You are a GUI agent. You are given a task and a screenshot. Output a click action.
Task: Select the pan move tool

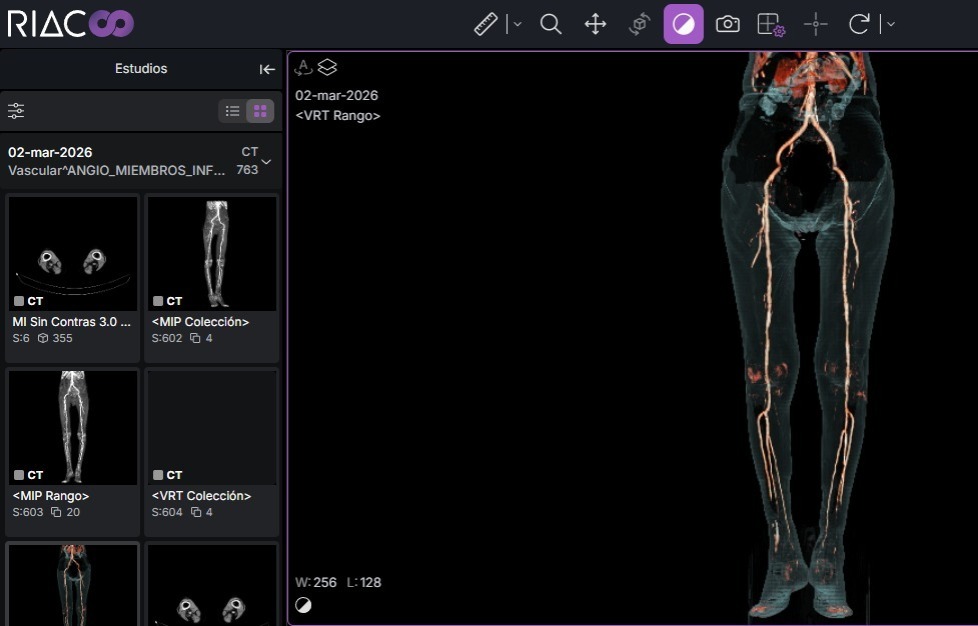tap(595, 24)
